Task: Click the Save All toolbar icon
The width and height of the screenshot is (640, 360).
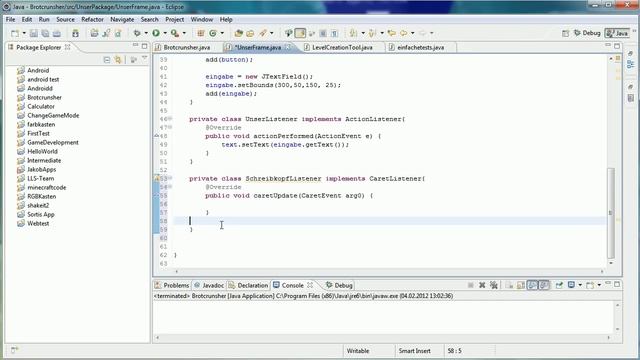Action: tap(45, 33)
